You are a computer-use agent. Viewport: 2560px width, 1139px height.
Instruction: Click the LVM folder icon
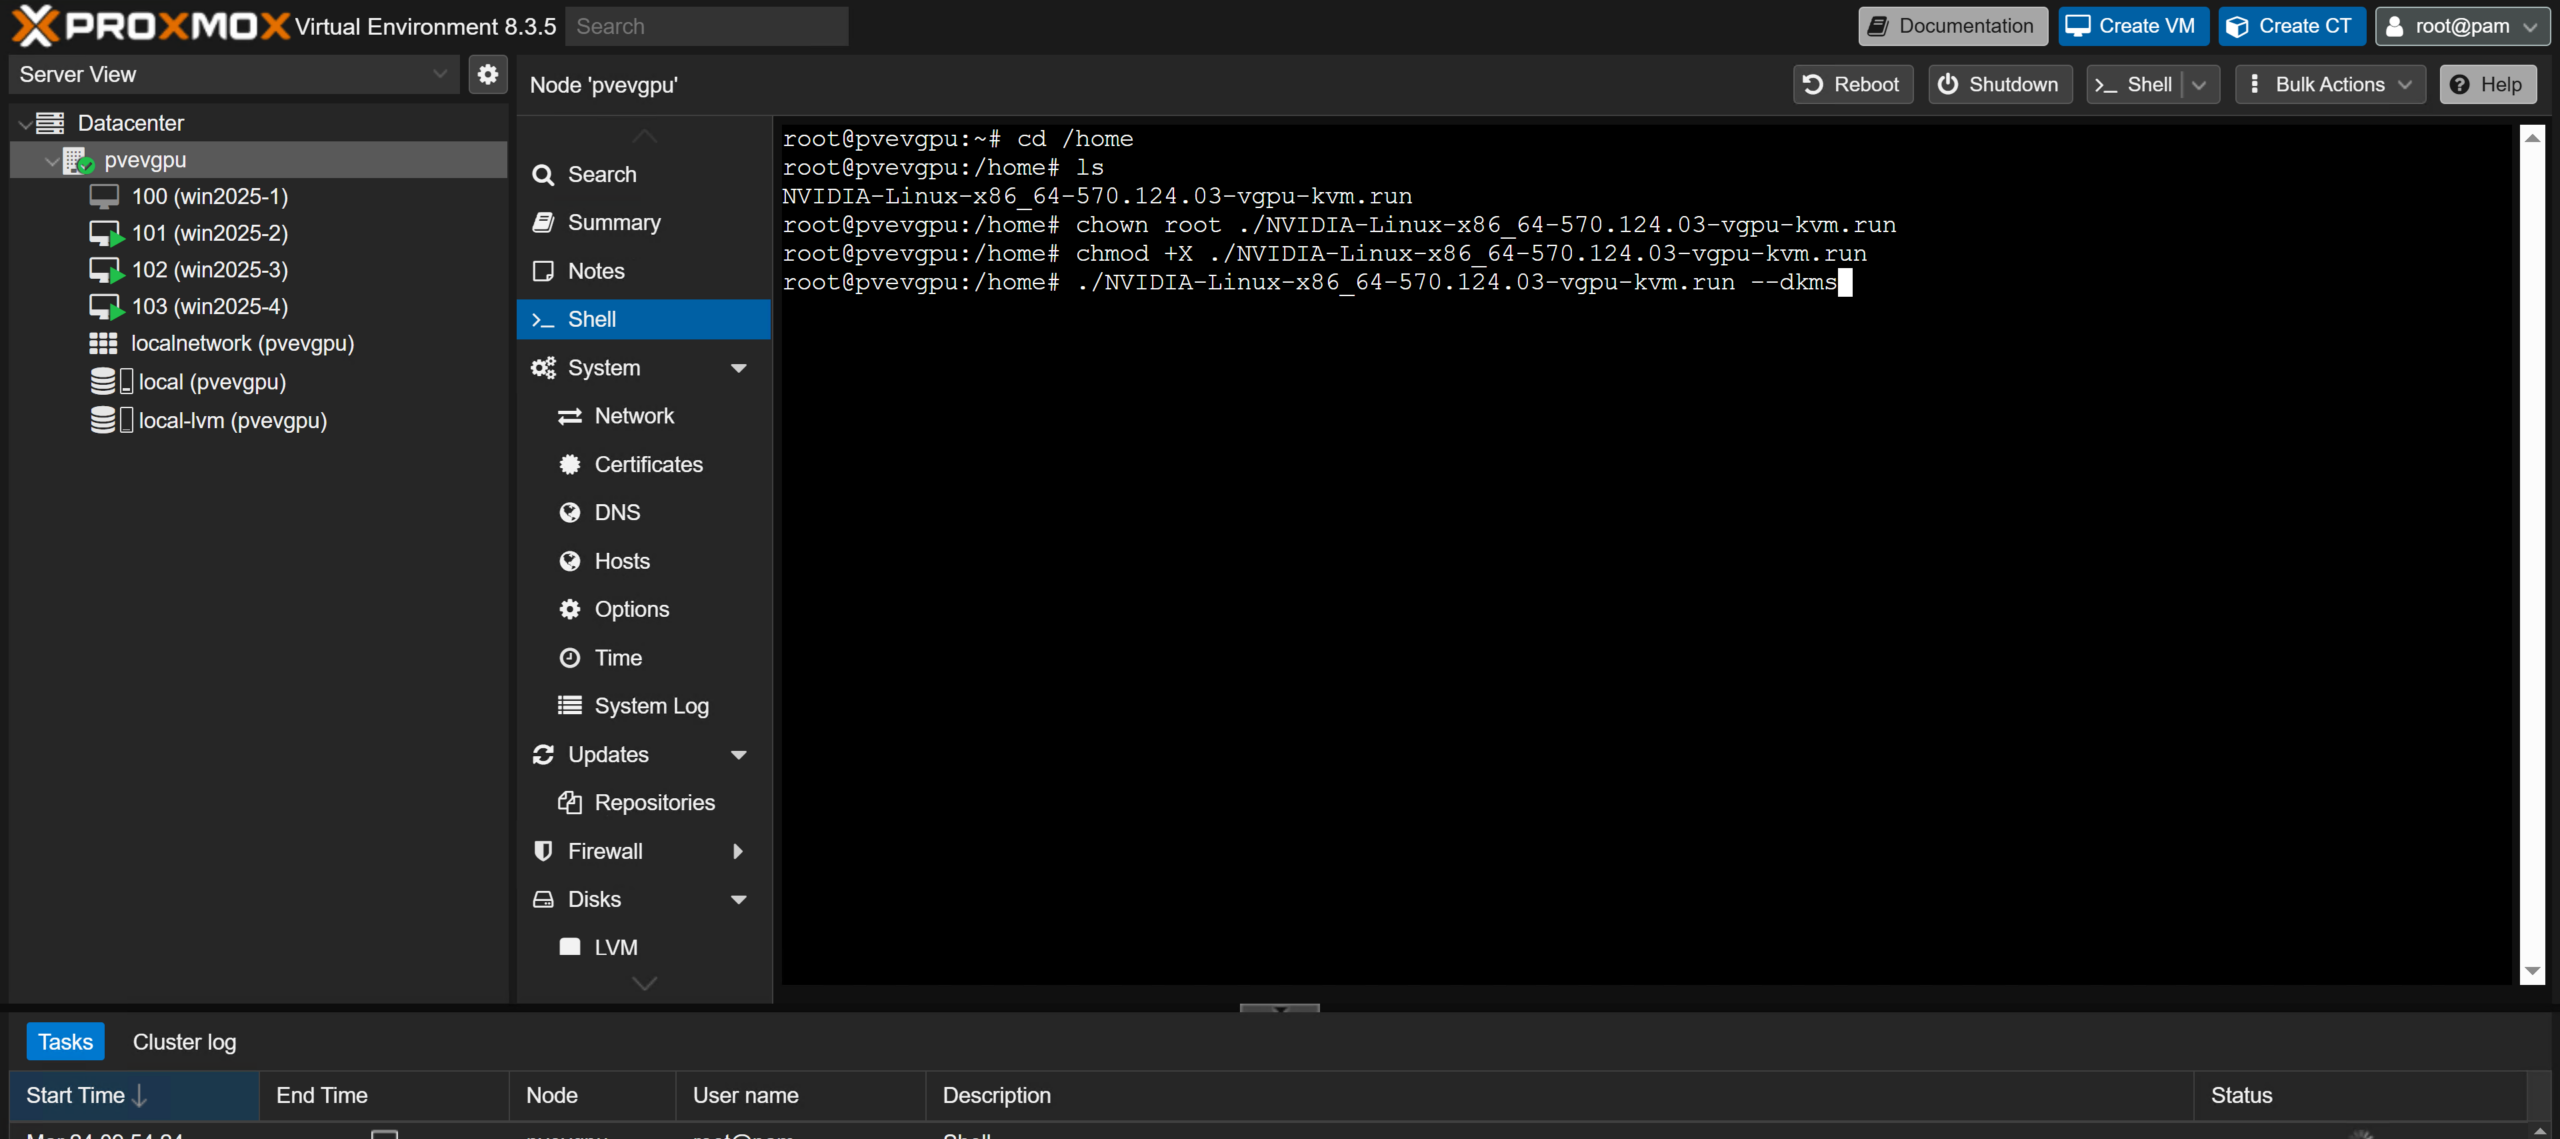click(570, 947)
